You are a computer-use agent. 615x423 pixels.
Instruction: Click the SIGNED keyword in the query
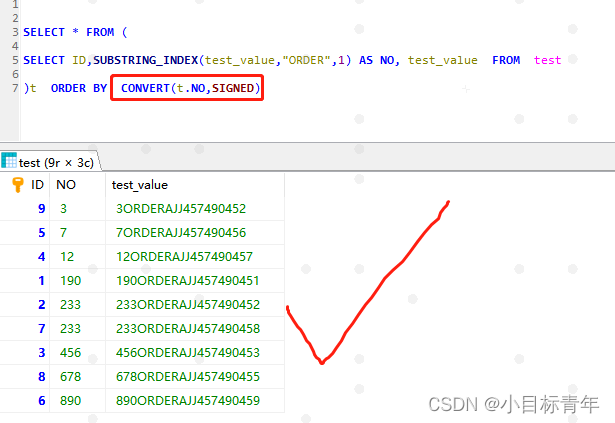point(233,88)
